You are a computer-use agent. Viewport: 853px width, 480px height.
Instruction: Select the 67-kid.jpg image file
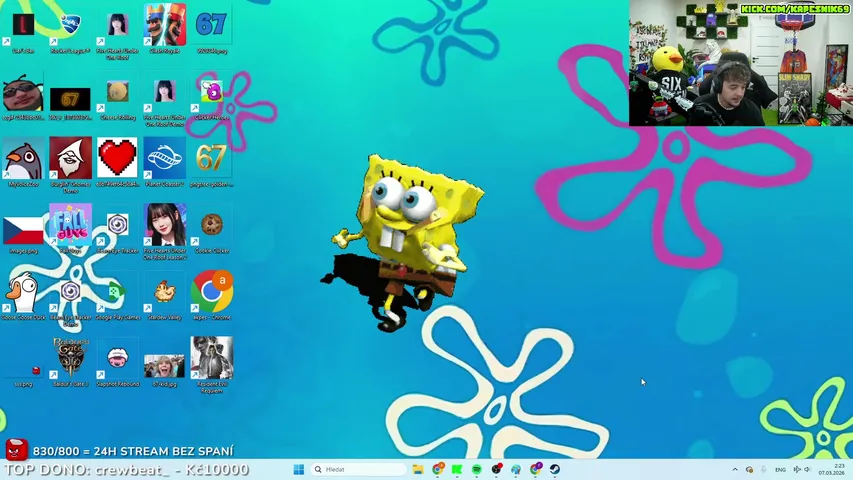tap(165, 369)
